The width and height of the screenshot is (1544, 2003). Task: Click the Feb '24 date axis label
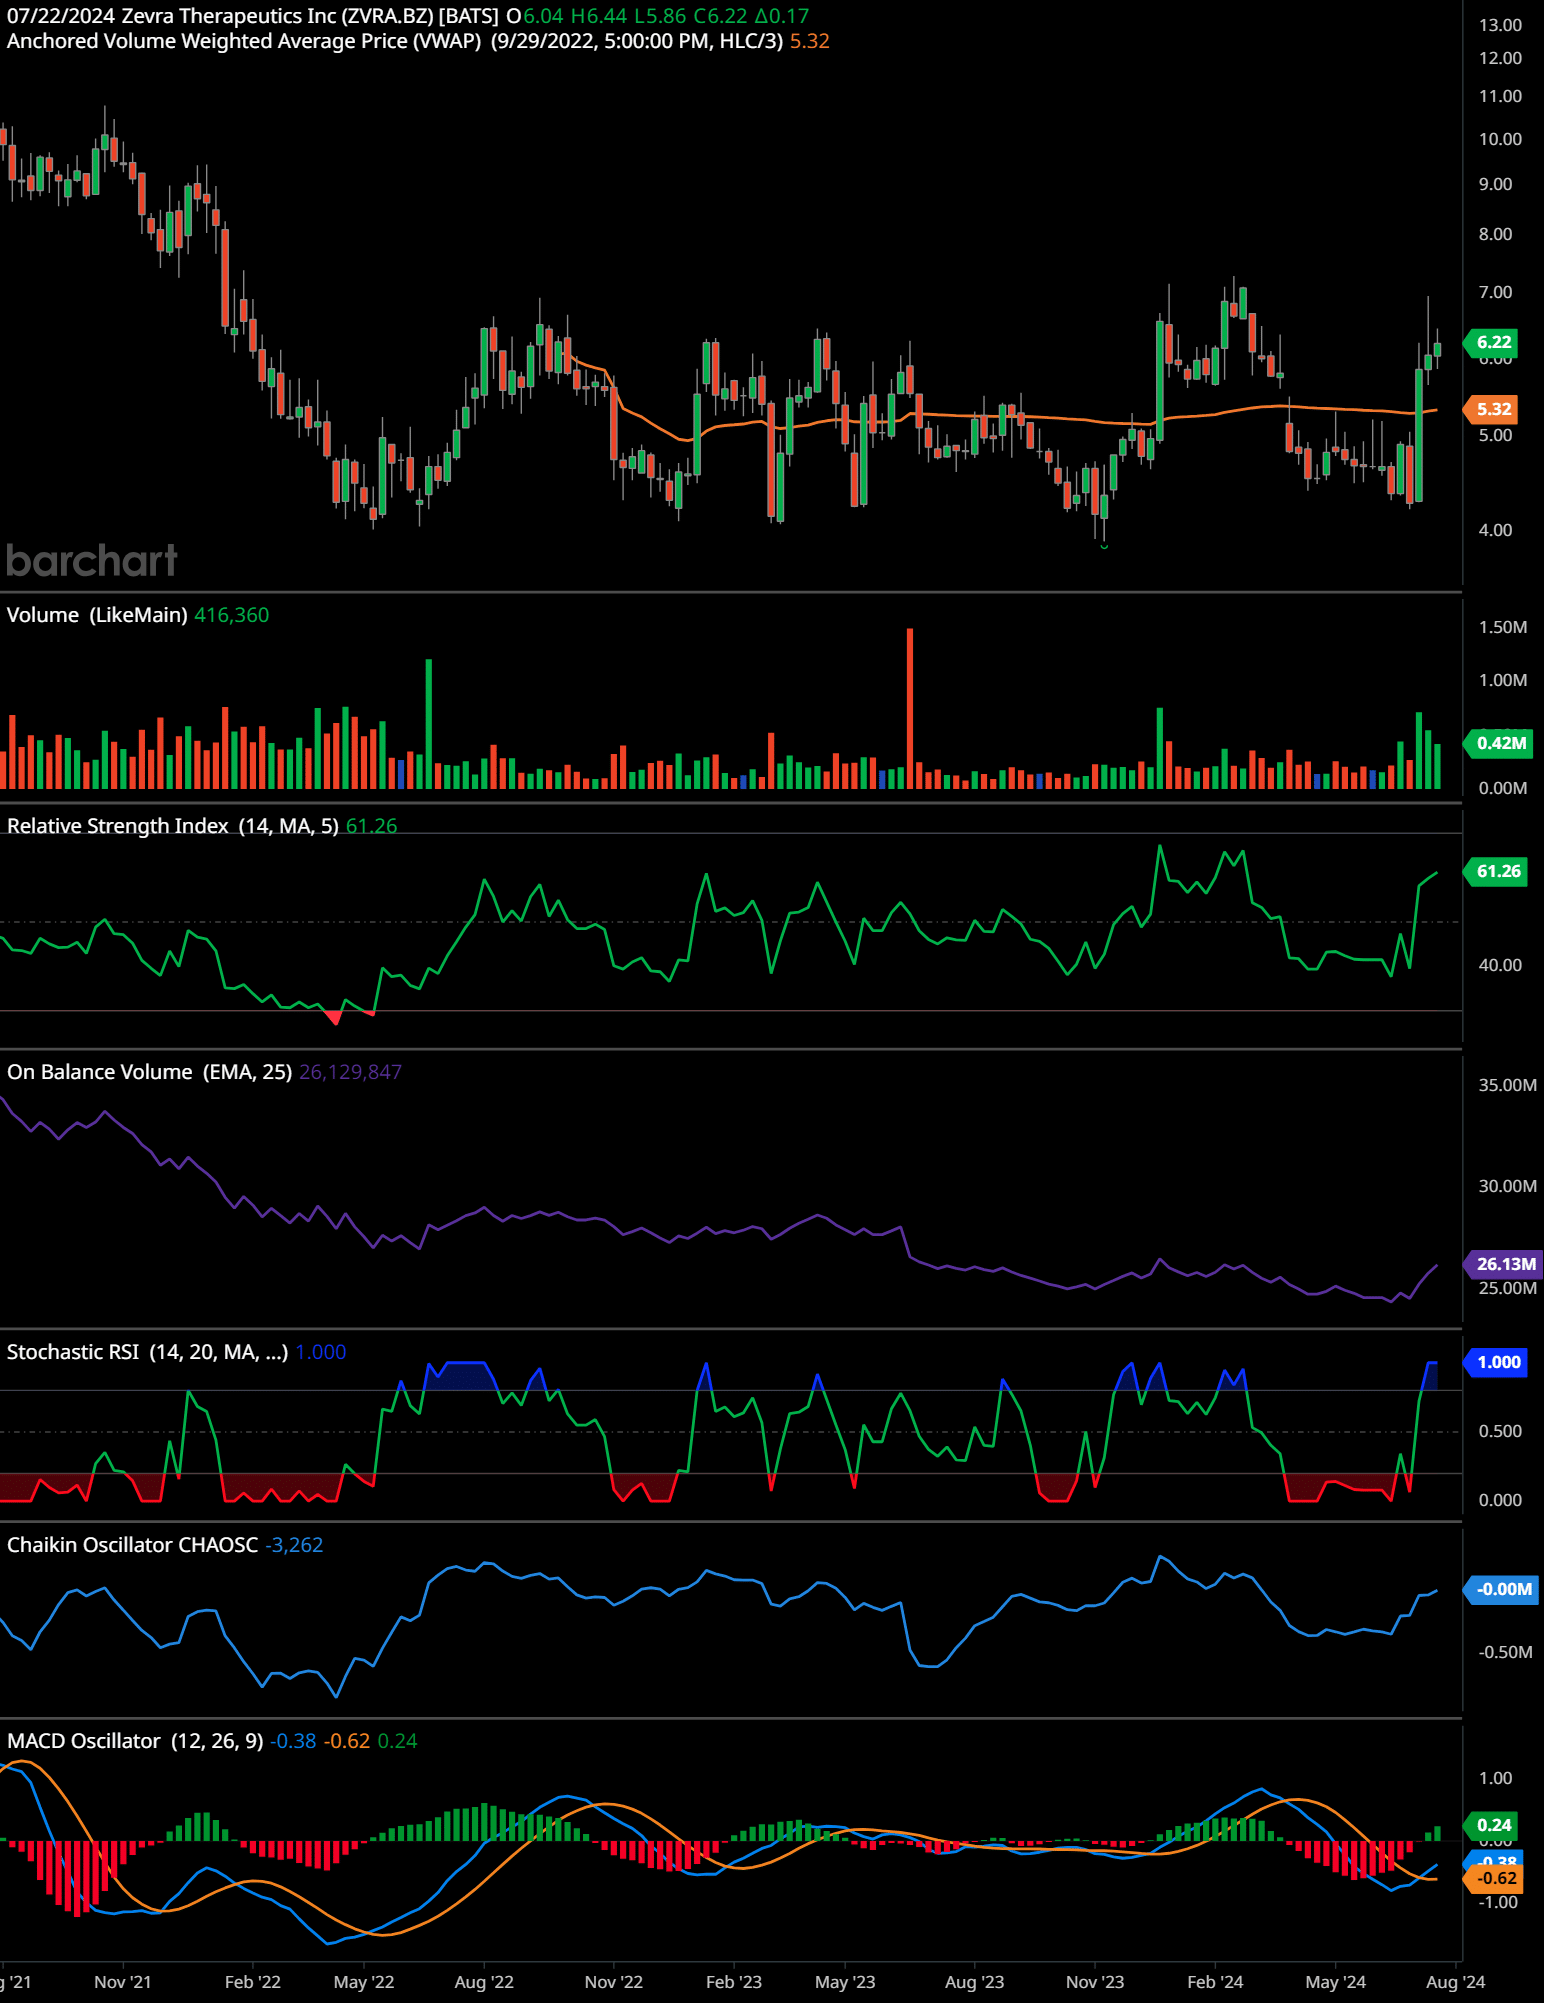point(1215,1982)
